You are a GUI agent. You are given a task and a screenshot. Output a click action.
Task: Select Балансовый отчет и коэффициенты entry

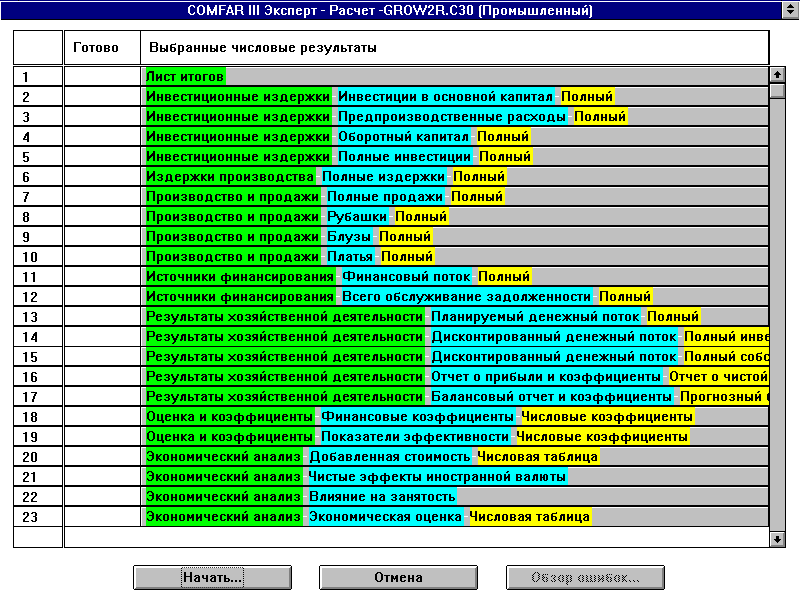point(552,396)
